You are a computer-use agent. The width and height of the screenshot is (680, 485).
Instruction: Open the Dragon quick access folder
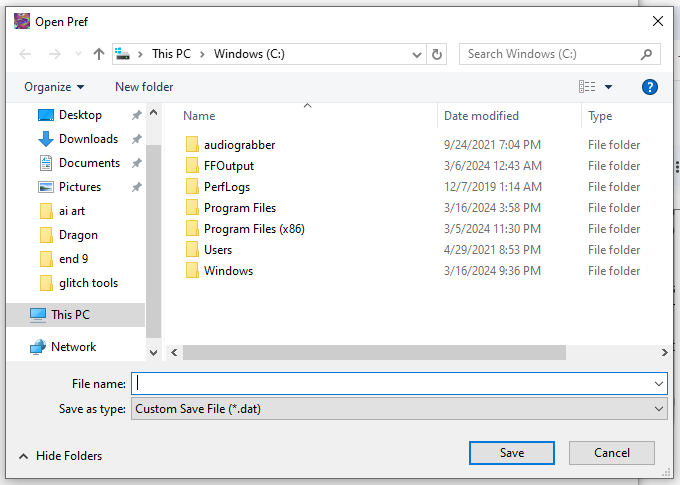[78, 235]
